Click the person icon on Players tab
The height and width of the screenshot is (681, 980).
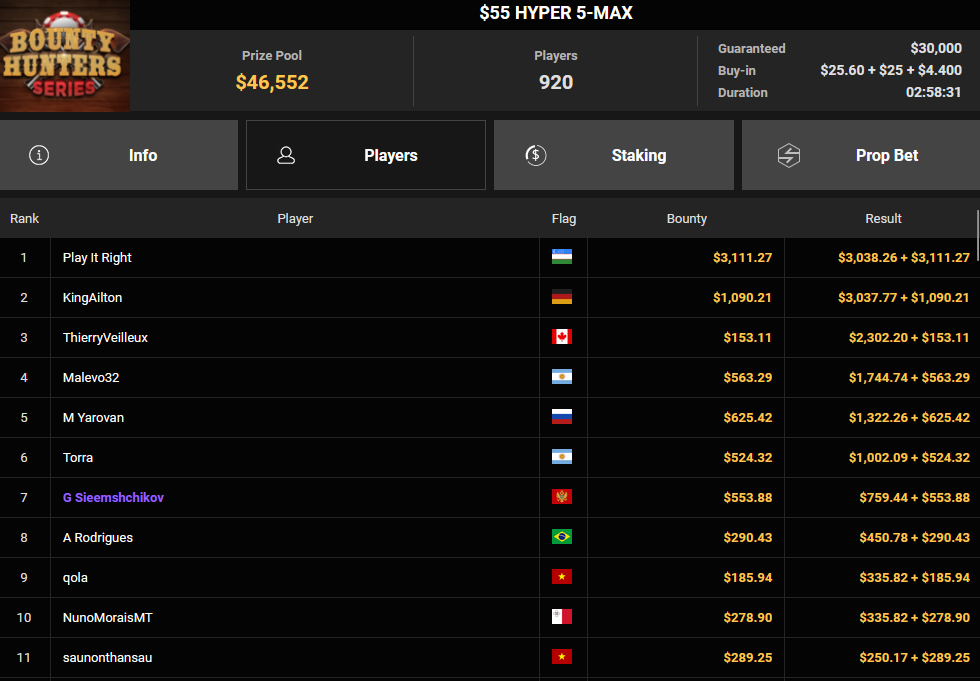tap(286, 155)
